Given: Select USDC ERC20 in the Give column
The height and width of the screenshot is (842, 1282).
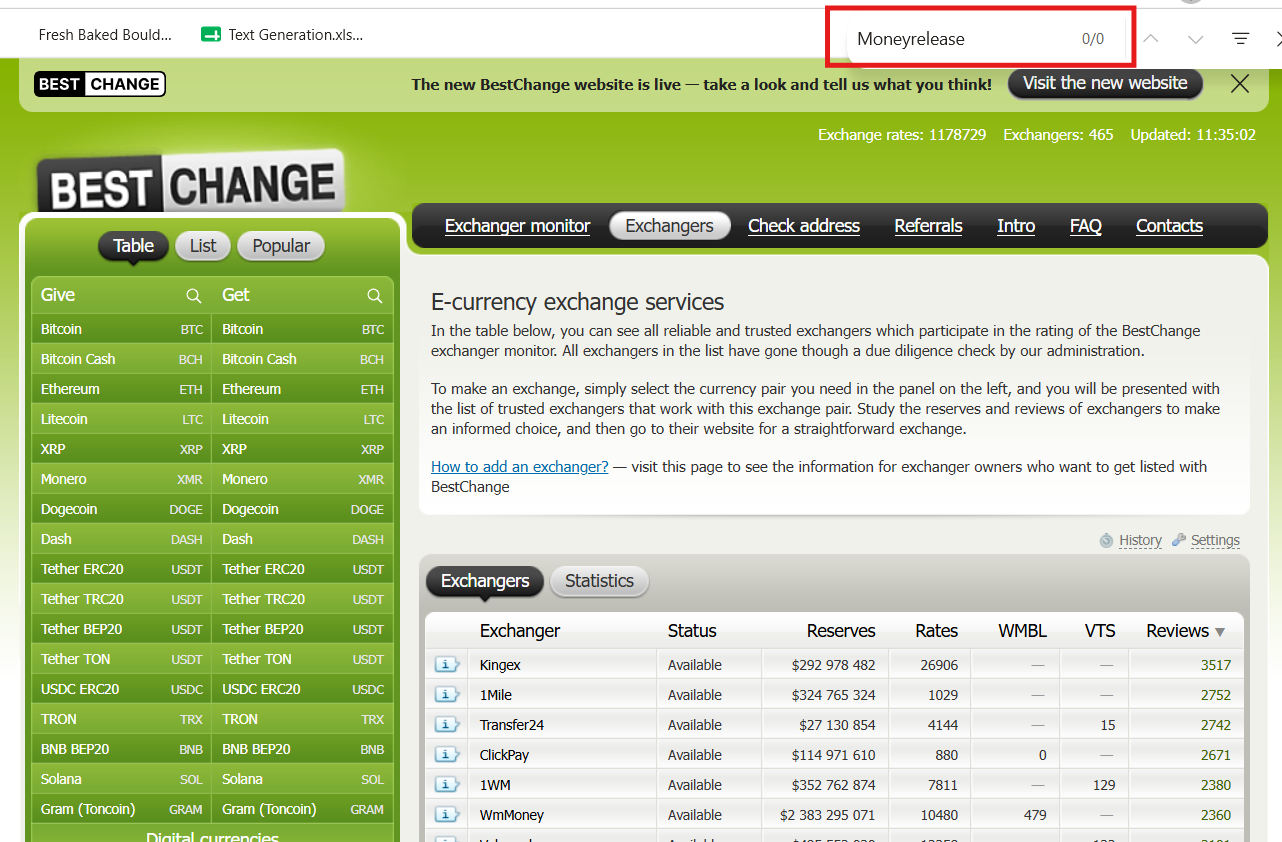Looking at the screenshot, I should tap(121, 689).
